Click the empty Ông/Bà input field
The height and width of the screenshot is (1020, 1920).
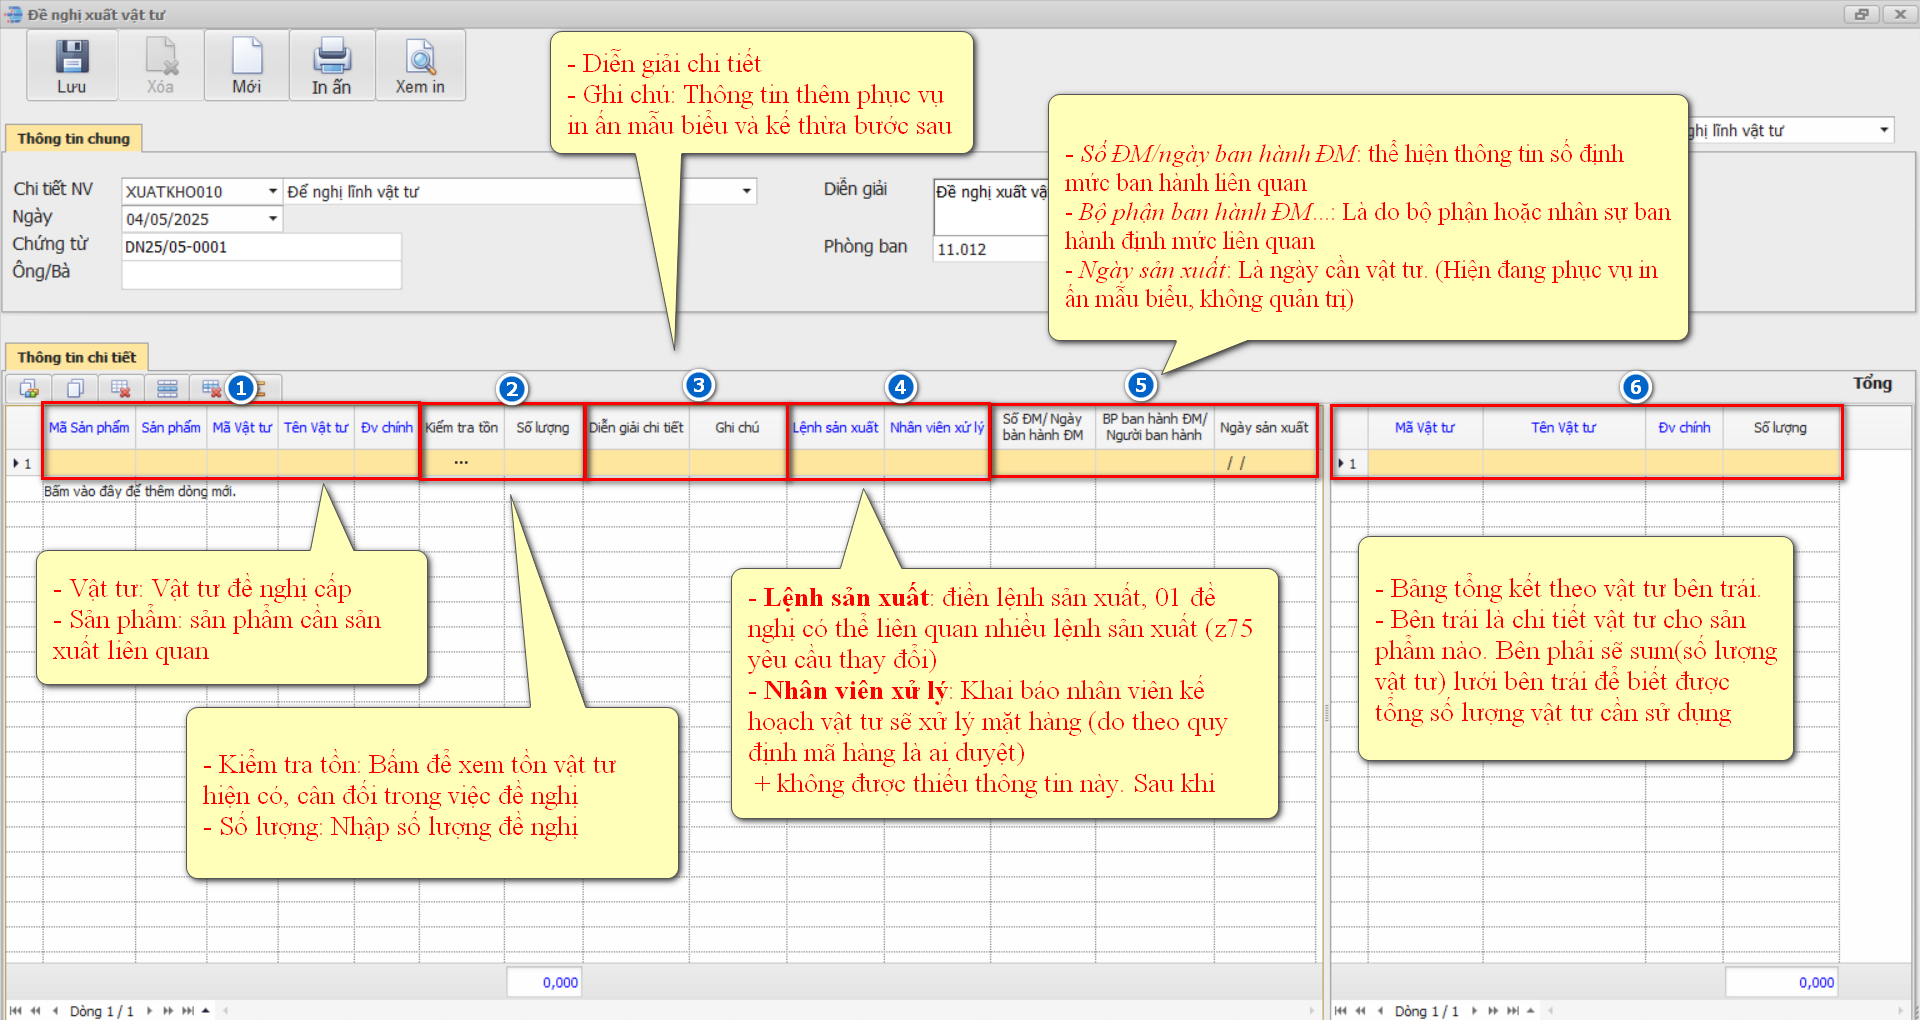click(x=261, y=275)
